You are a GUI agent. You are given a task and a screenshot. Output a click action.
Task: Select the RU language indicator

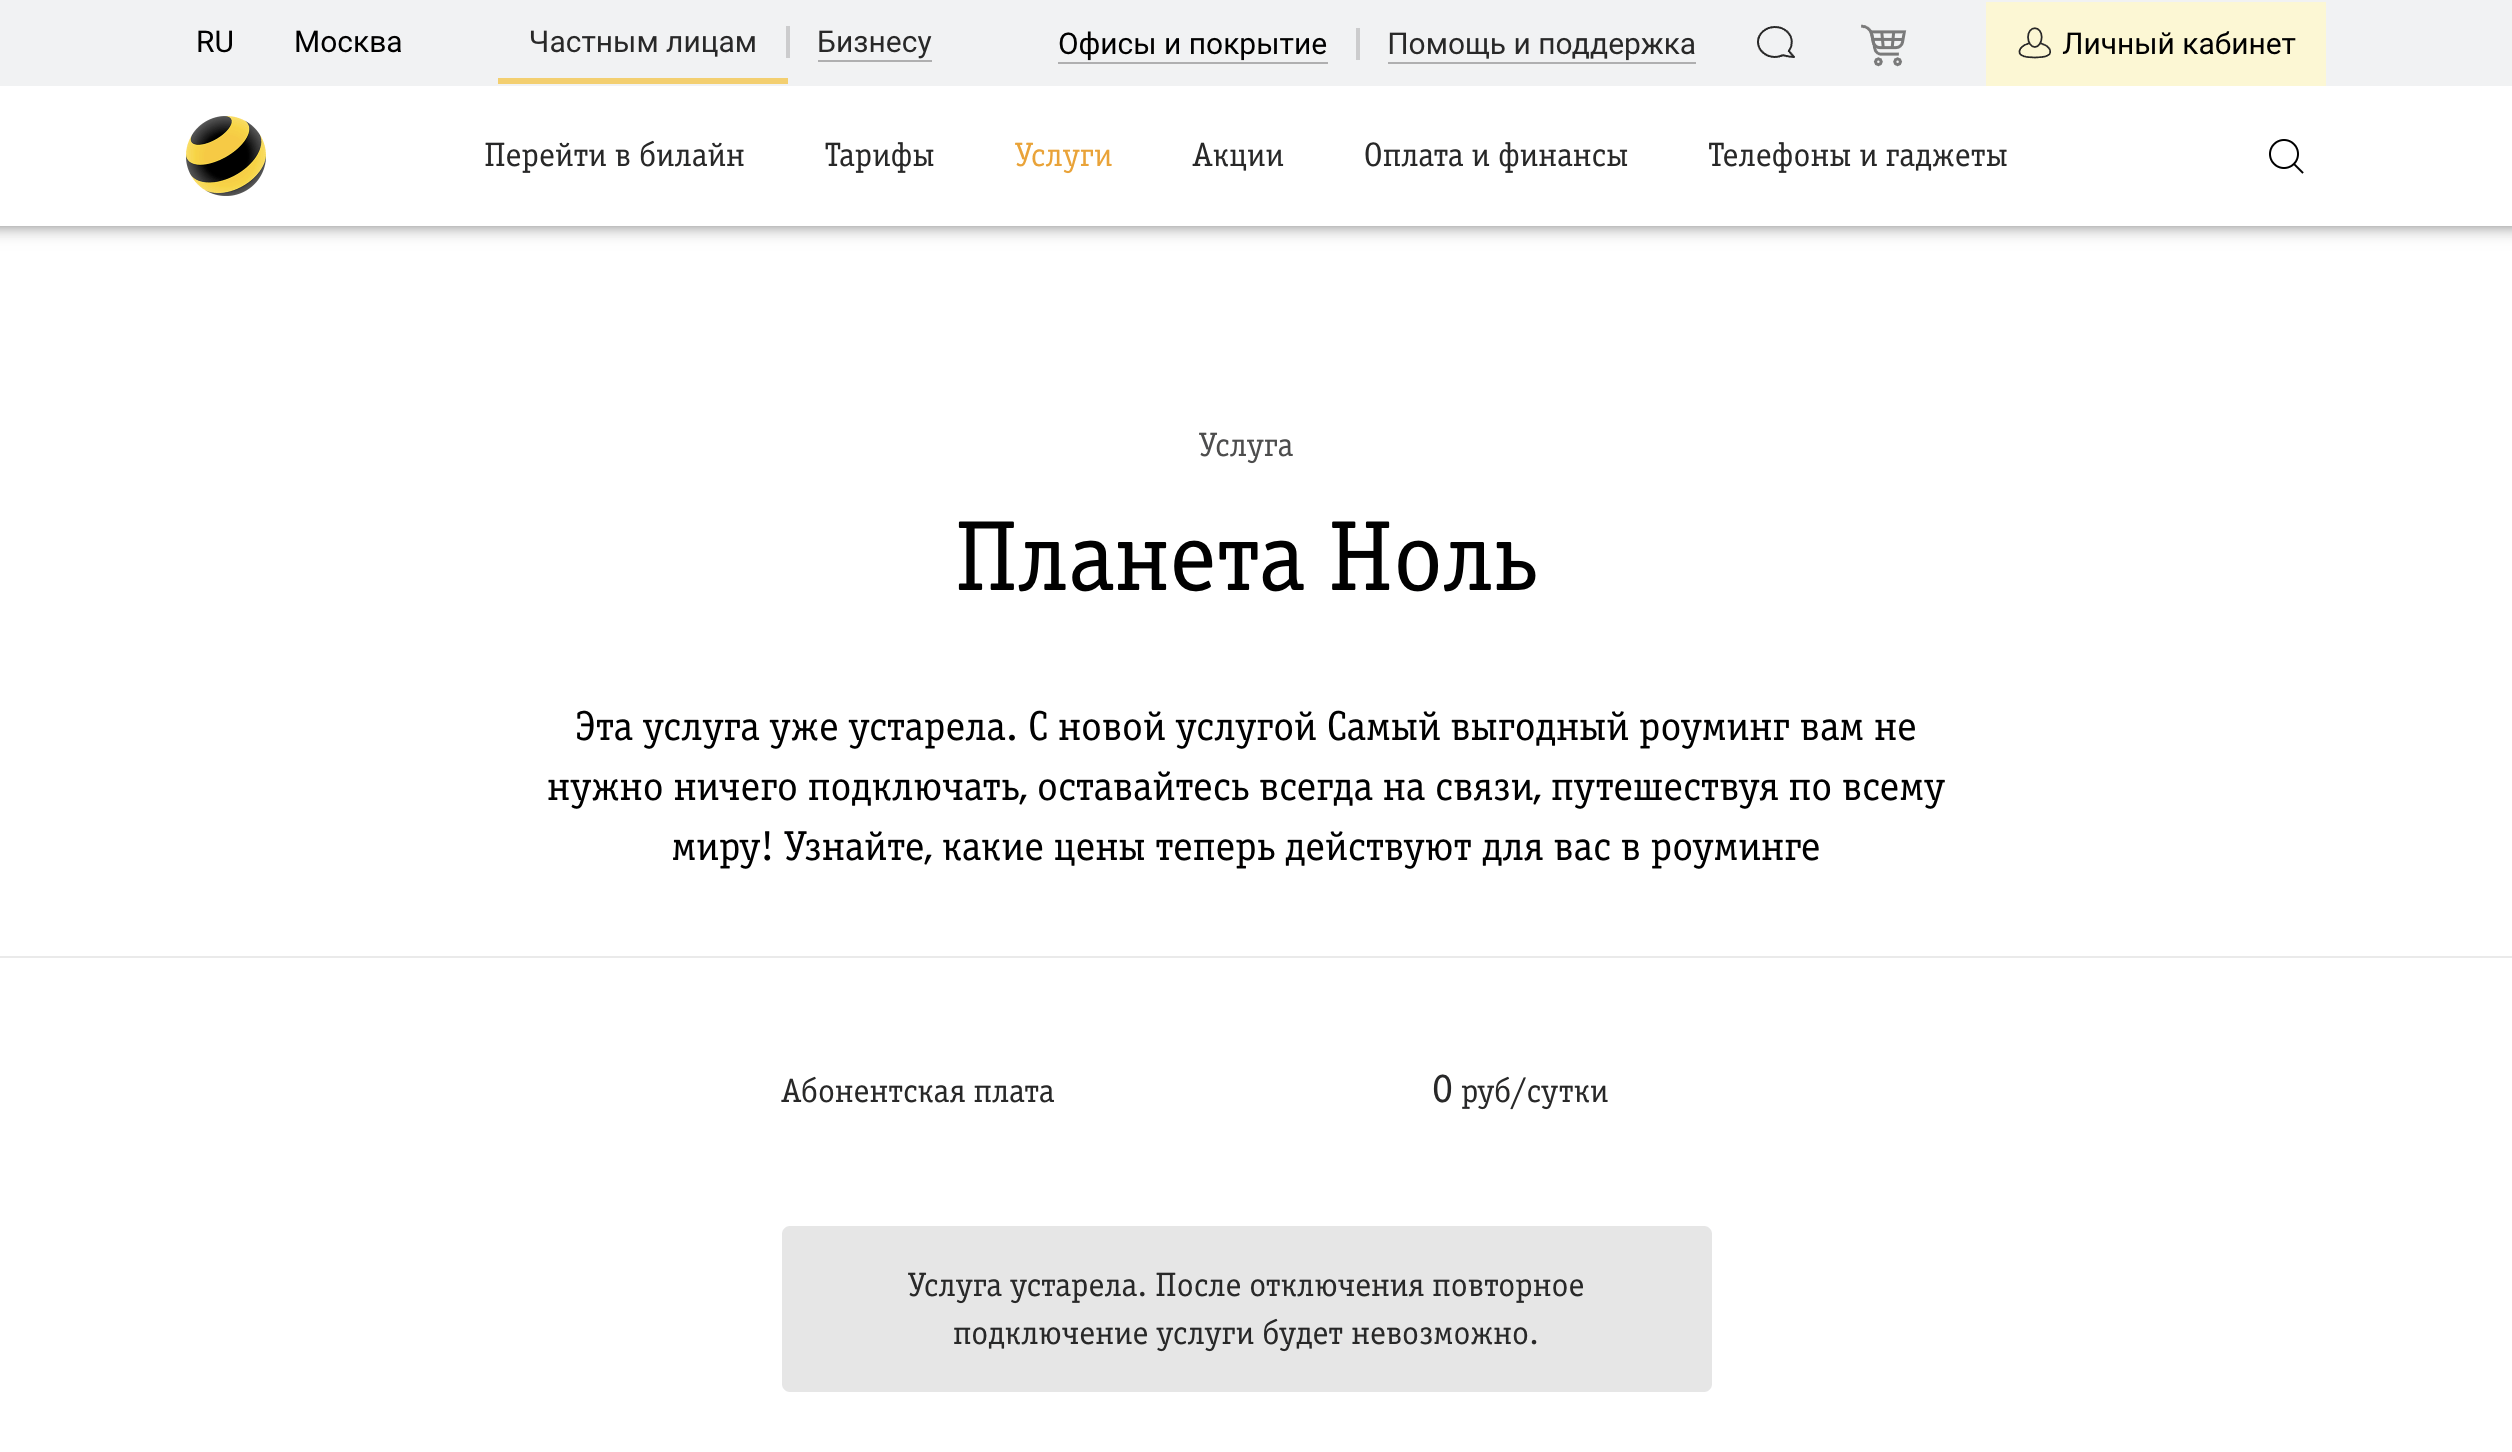[x=214, y=42]
